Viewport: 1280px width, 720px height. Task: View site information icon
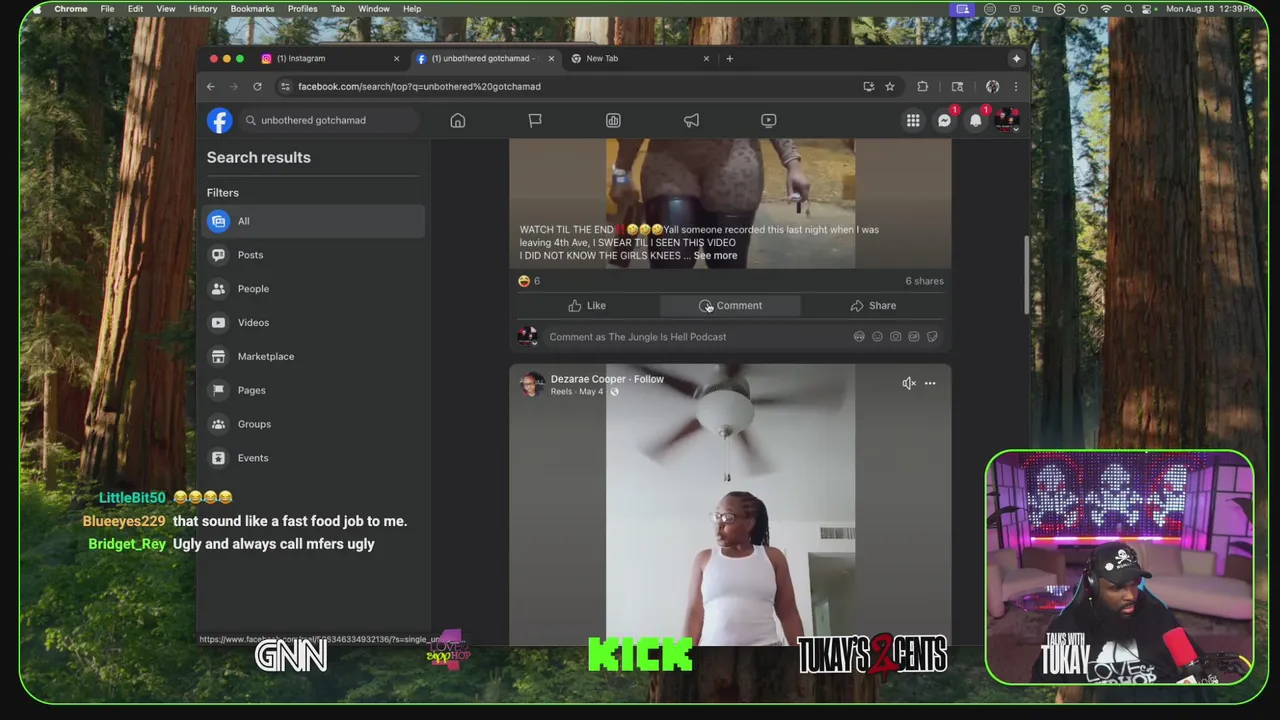pyautogui.click(x=285, y=87)
